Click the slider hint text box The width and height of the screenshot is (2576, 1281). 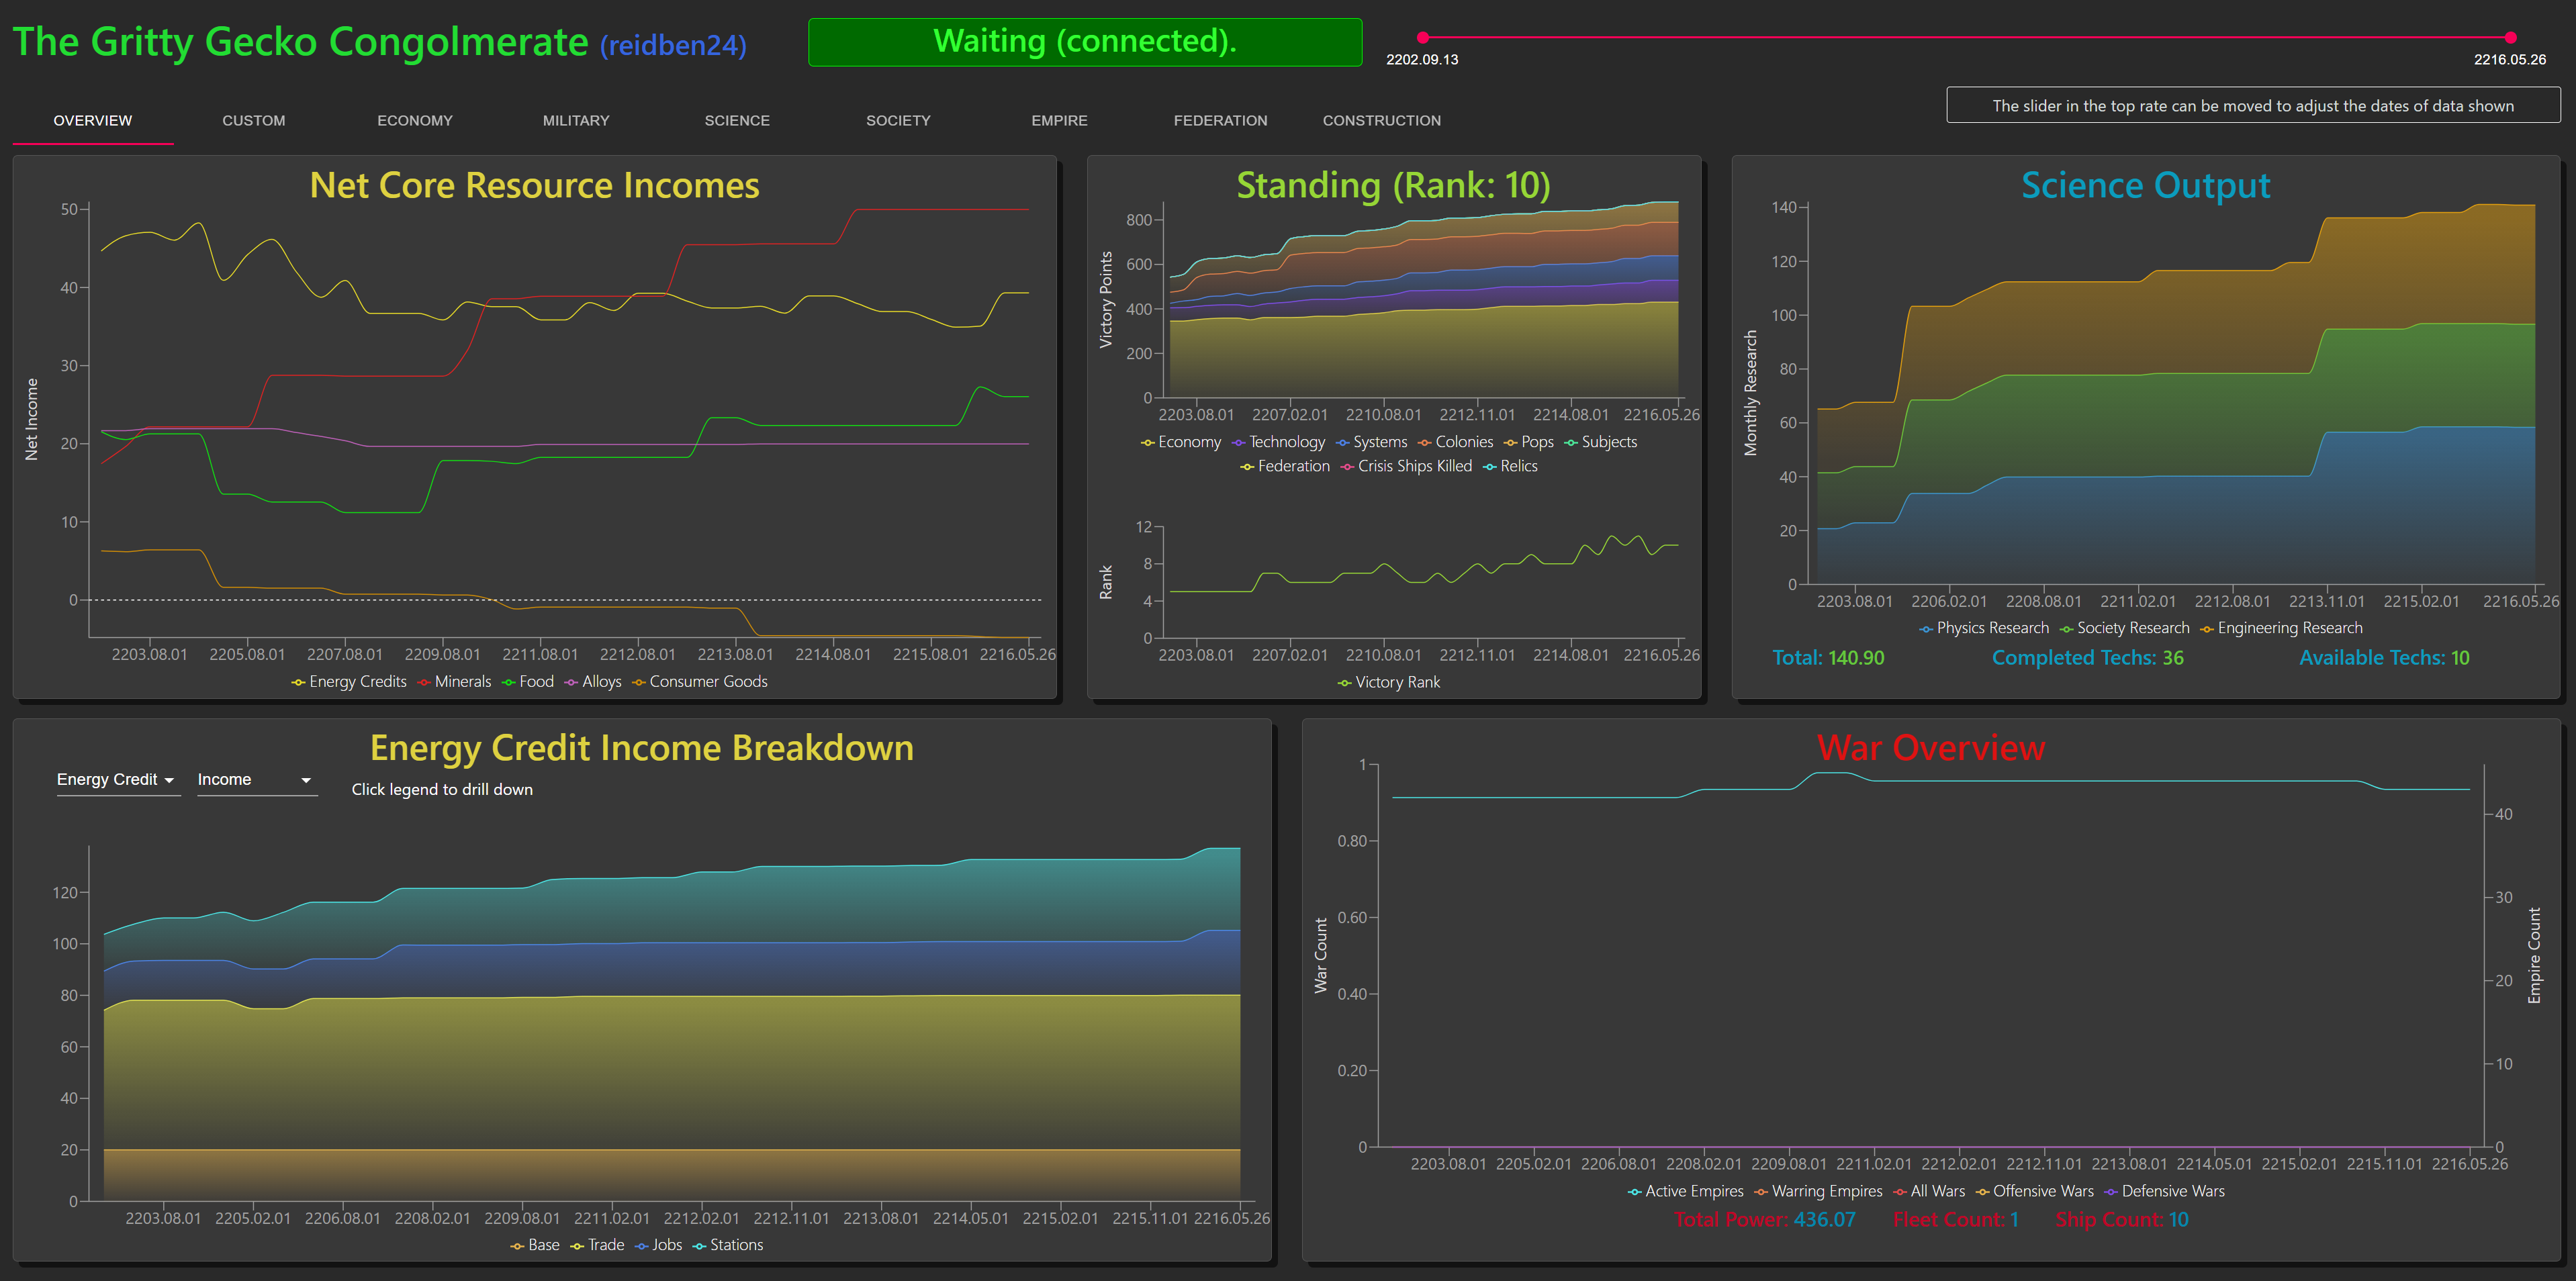click(2252, 106)
